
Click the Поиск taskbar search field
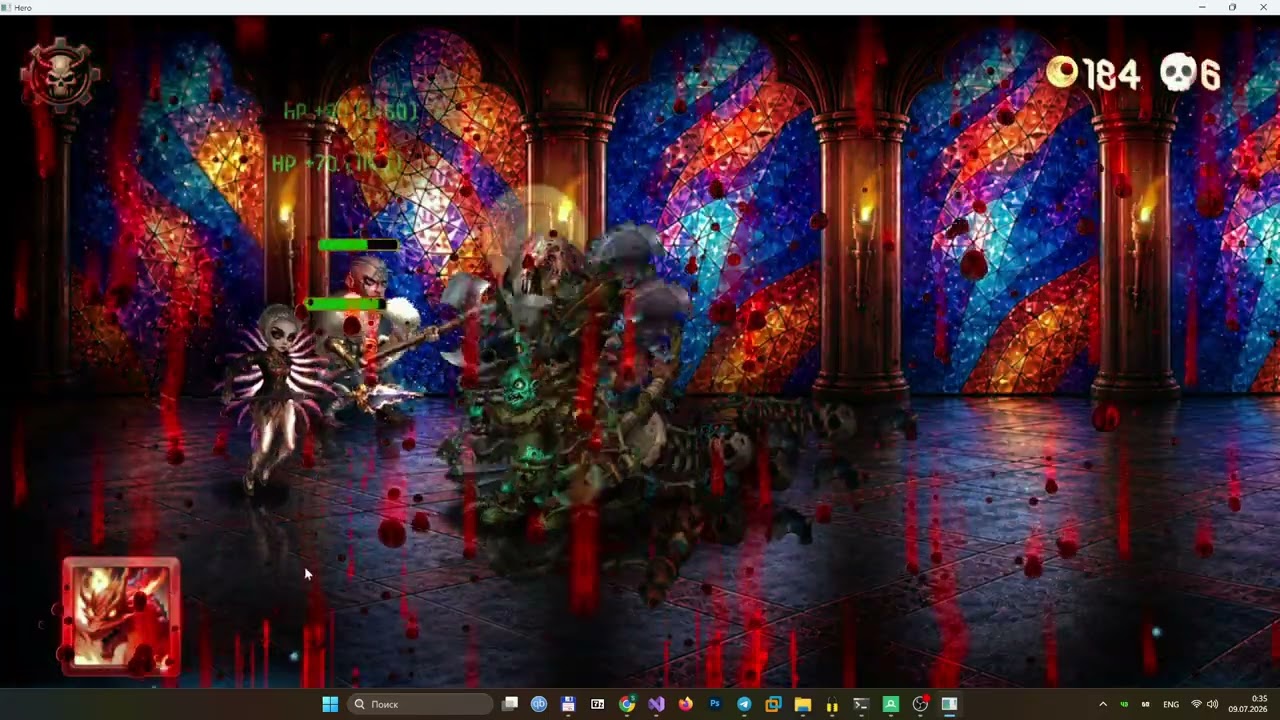pyautogui.click(x=420, y=704)
